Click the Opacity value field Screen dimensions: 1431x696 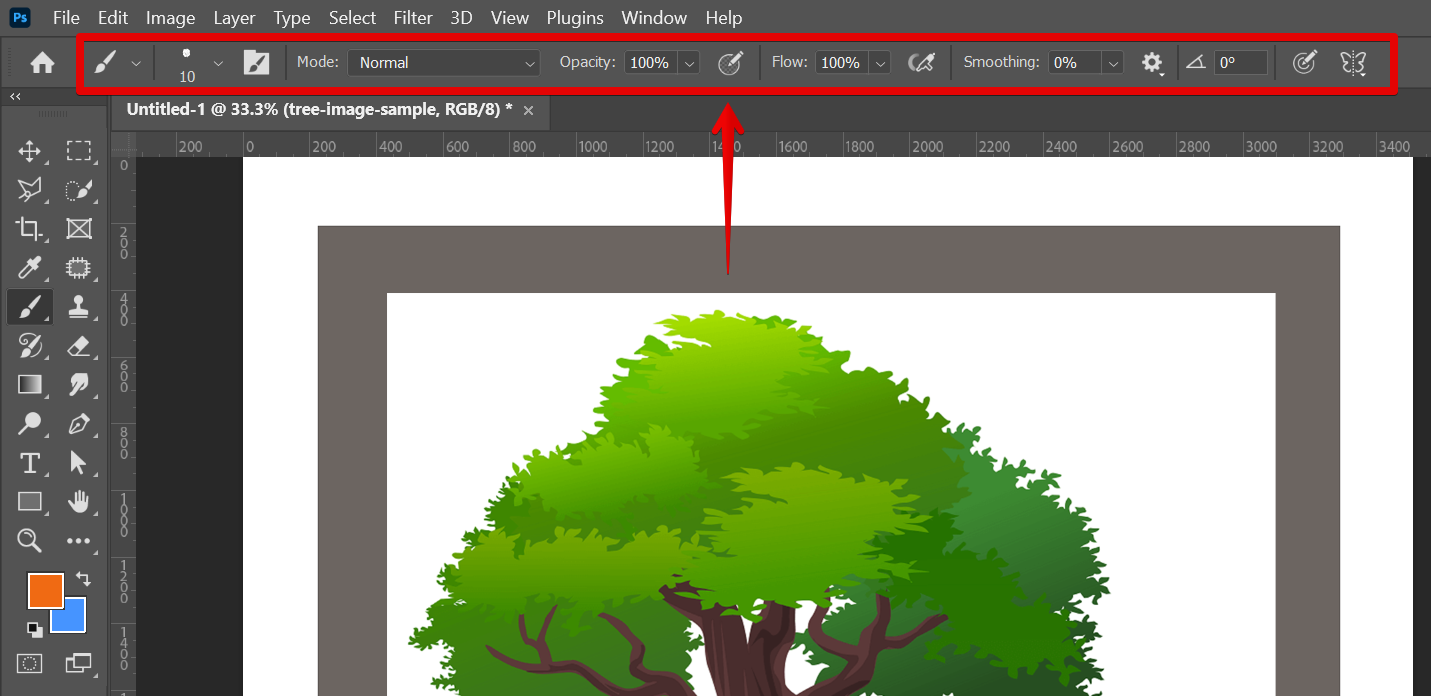pos(650,63)
